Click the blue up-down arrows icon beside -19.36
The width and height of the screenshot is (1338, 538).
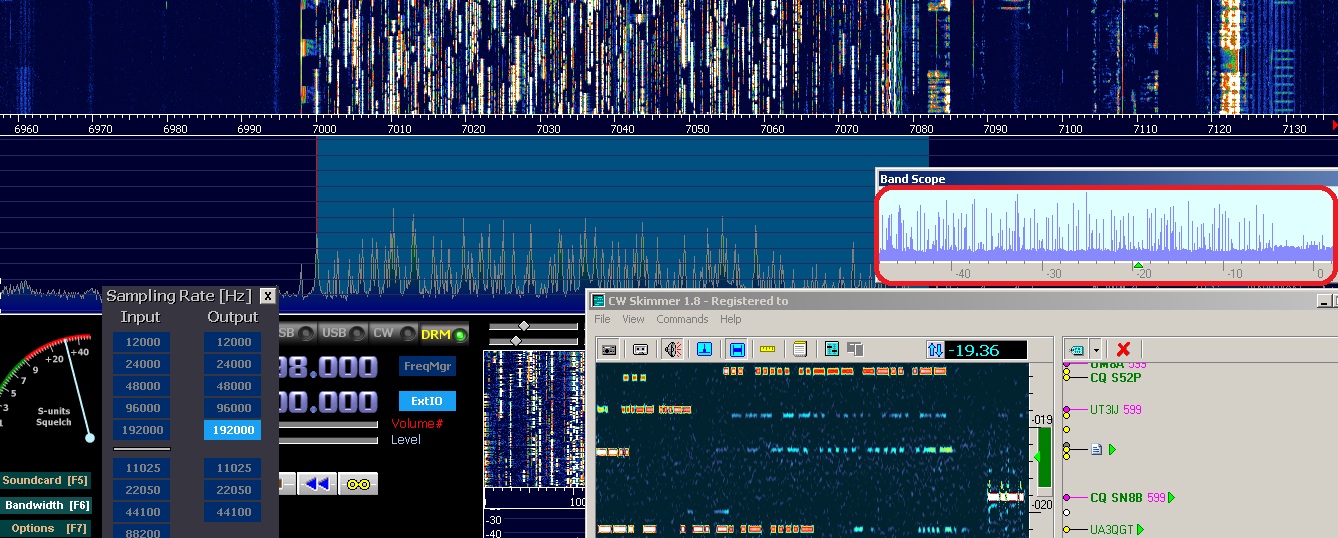coord(935,350)
